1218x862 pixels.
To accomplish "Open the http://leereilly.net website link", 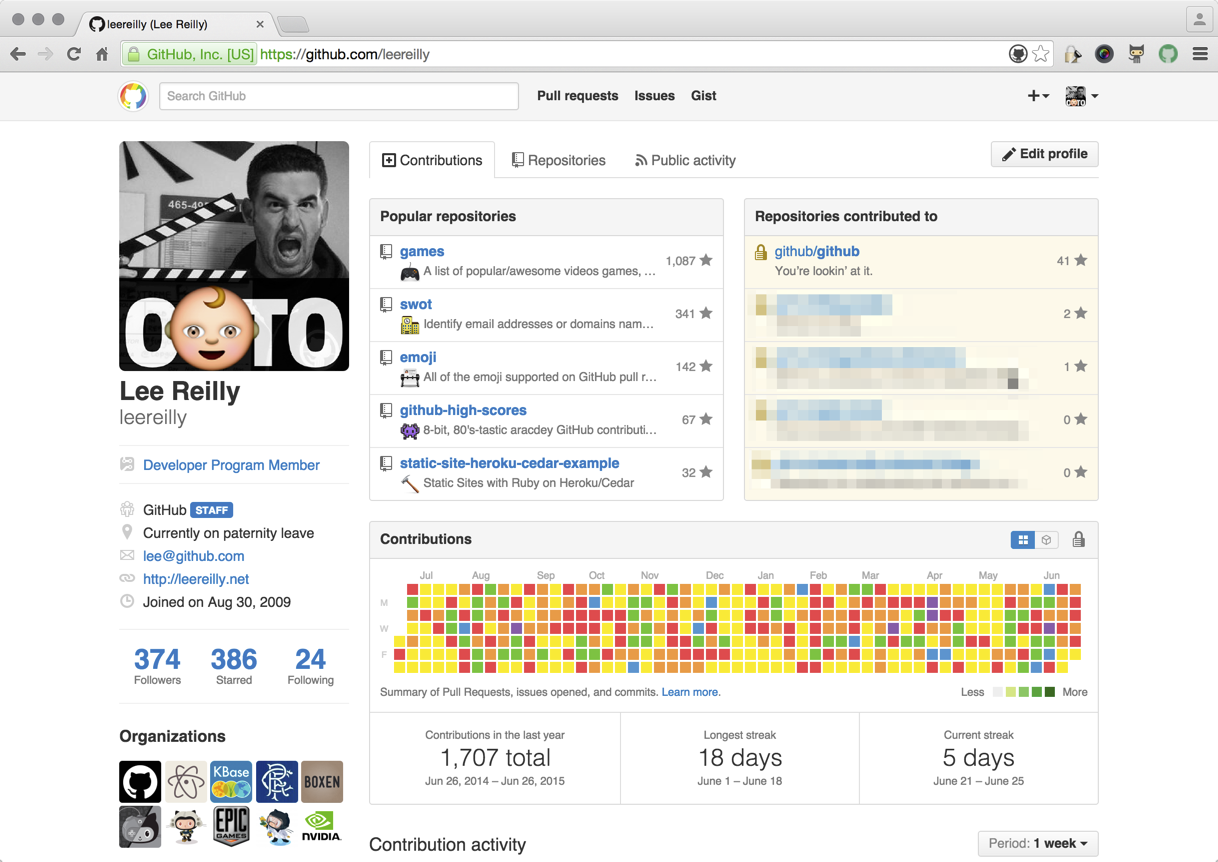I will click(x=196, y=579).
